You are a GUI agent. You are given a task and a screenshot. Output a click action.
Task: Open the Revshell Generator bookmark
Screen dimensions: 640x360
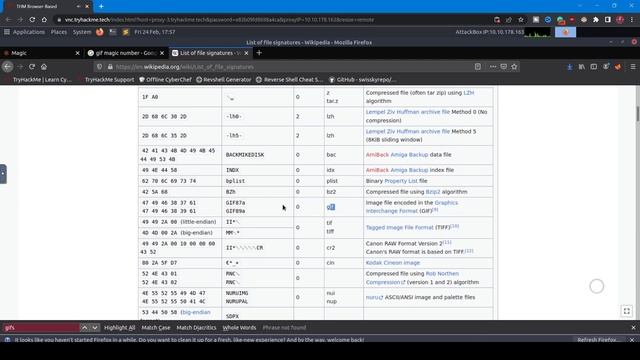[x=224, y=80]
